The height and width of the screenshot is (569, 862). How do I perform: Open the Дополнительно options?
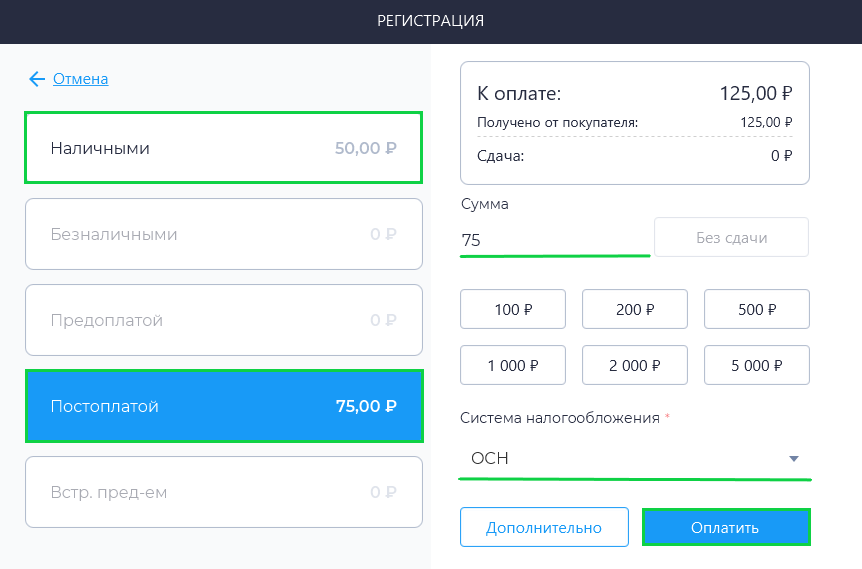point(544,527)
